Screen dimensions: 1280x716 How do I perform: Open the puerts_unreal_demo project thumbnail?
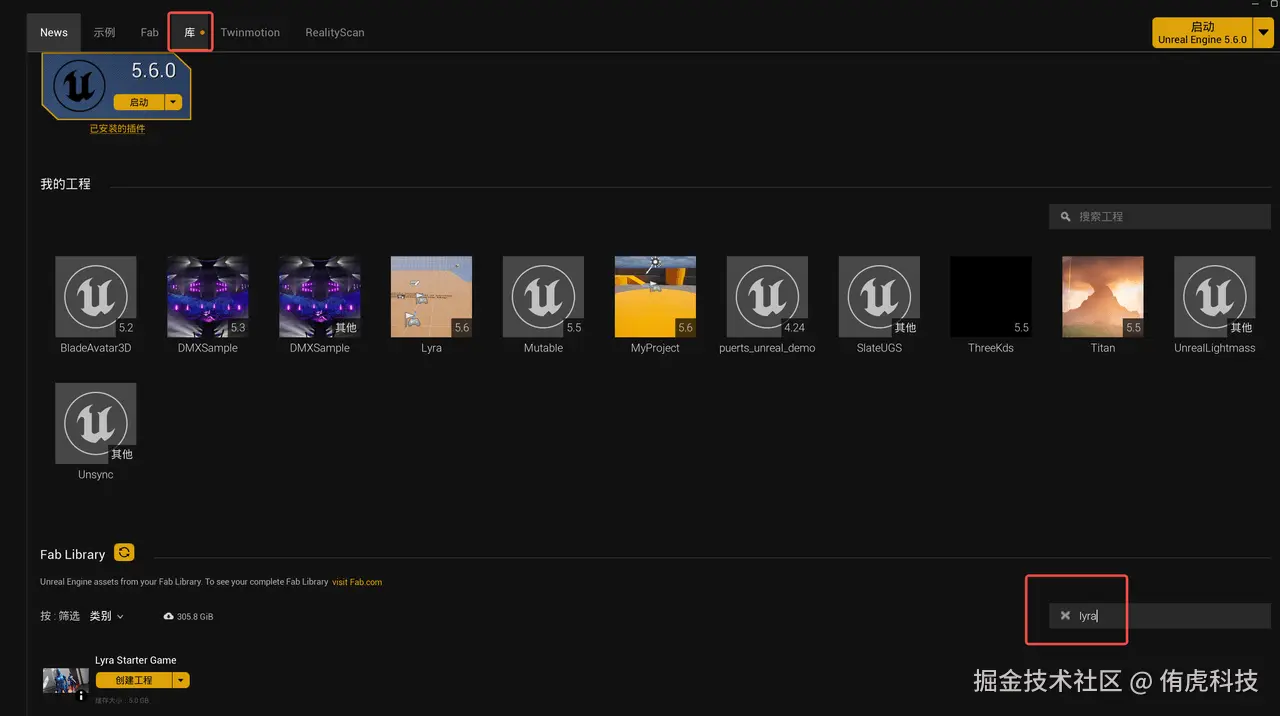click(767, 297)
